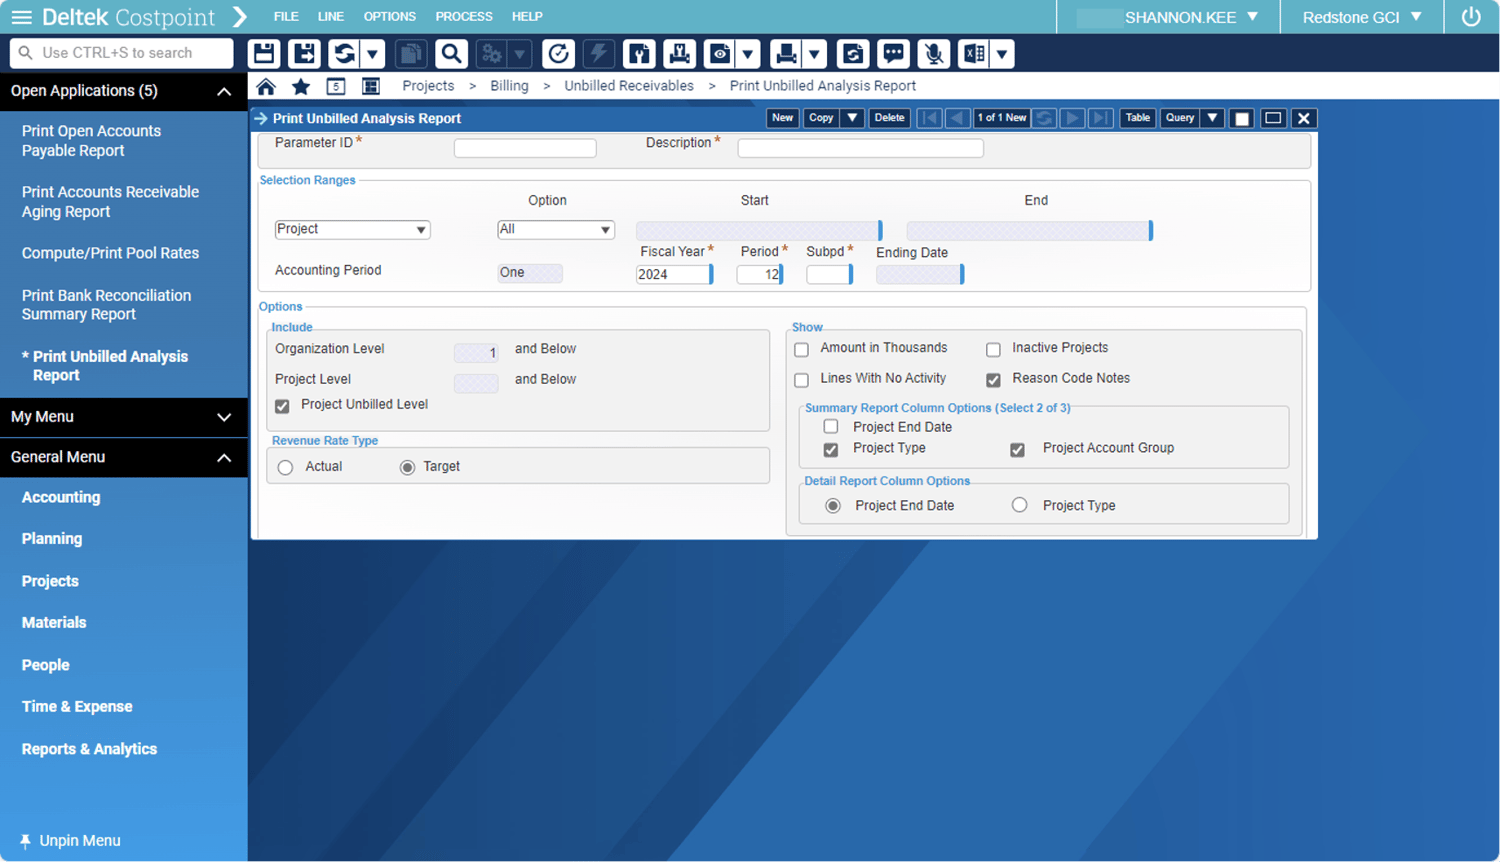The height and width of the screenshot is (862, 1500).
Task: Click the Home breadcrumb icon
Action: tap(266, 86)
